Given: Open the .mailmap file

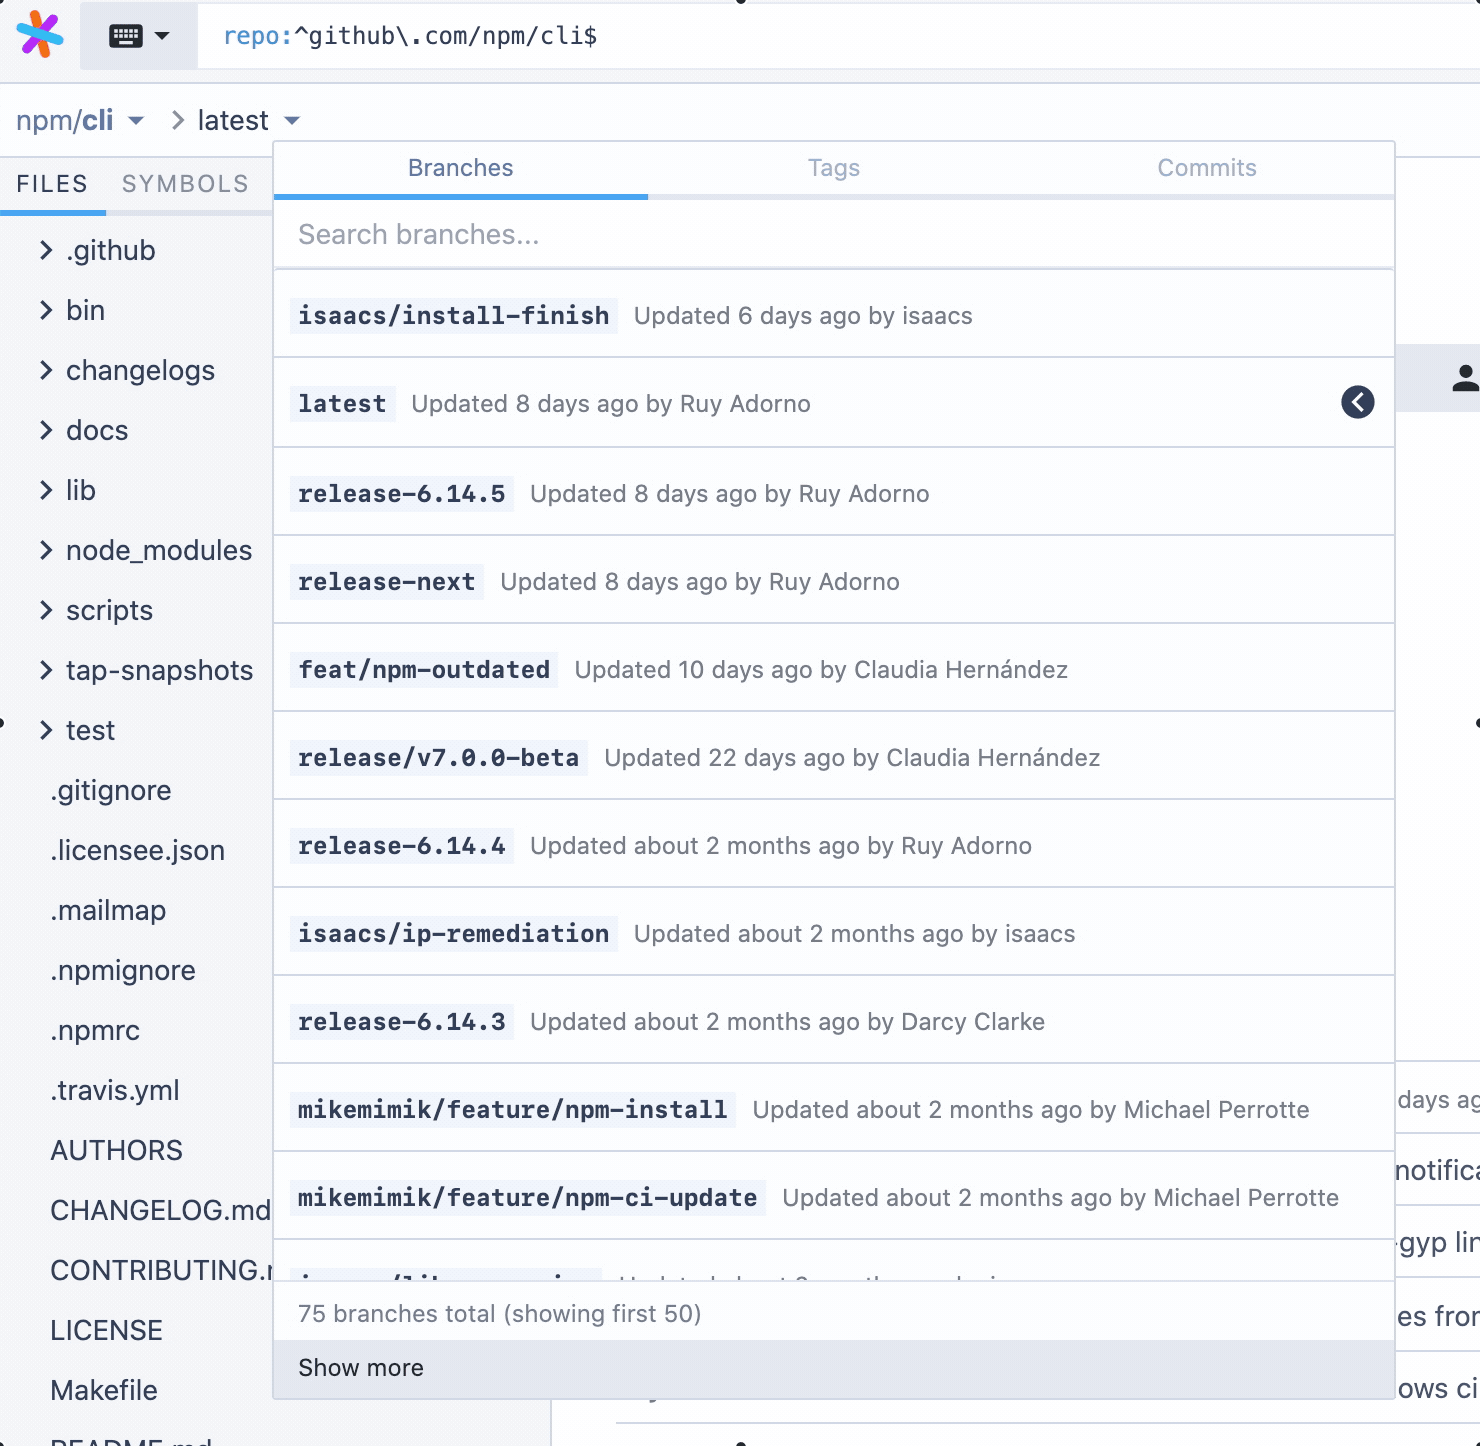Looking at the screenshot, I should tap(108, 910).
